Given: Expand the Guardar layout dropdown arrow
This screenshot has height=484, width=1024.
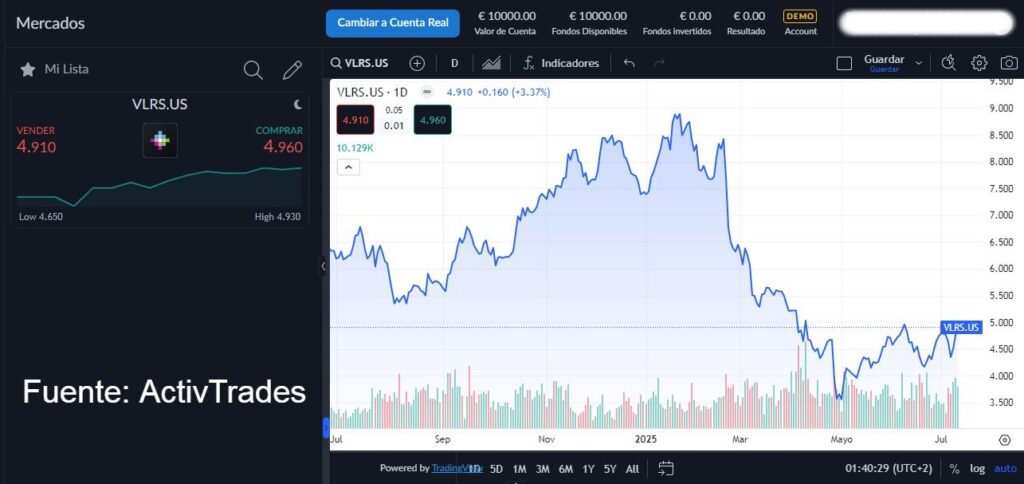Looking at the screenshot, I should click(x=919, y=63).
